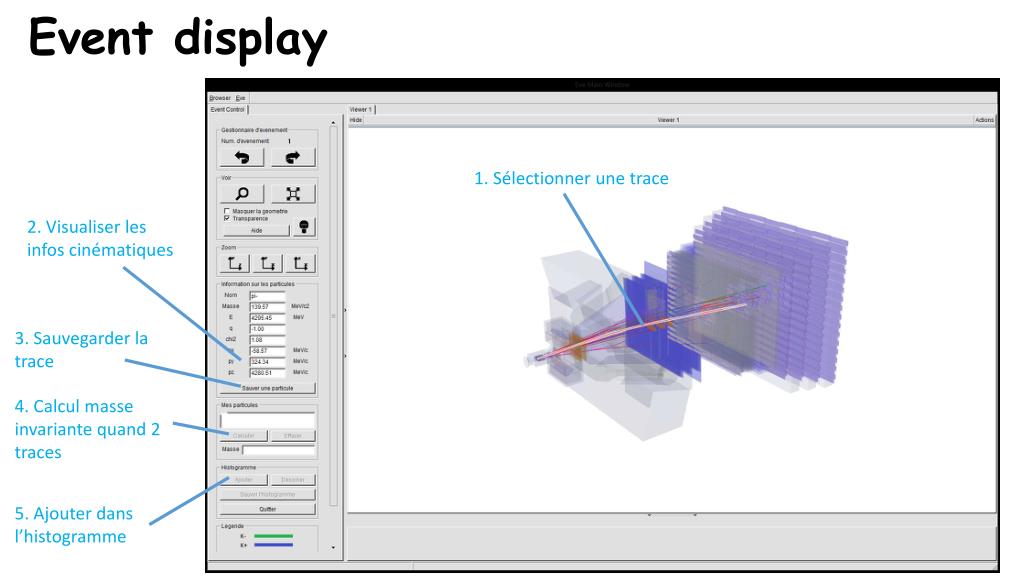Image resolution: width=1024 pixels, height=576 pixels.
Task: Click the Mes particules list box
Action: tap(268, 420)
